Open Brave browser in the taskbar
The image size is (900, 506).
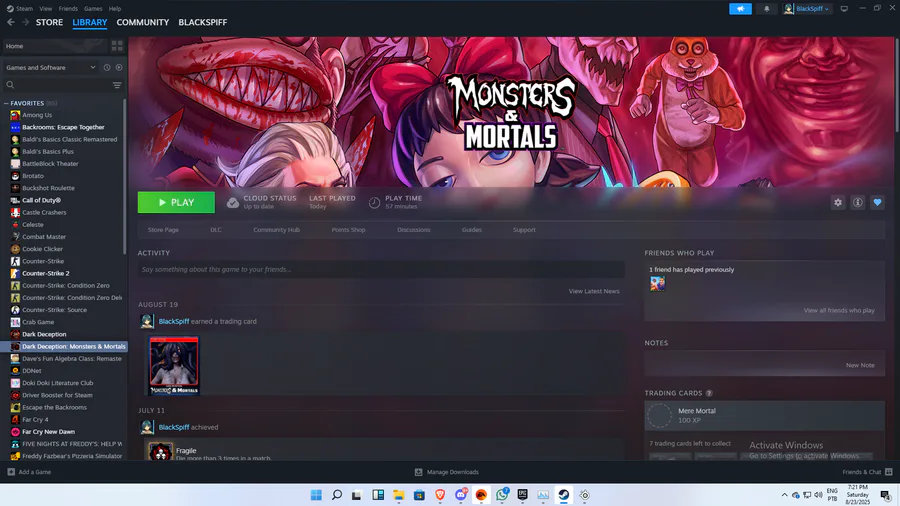click(x=440, y=495)
